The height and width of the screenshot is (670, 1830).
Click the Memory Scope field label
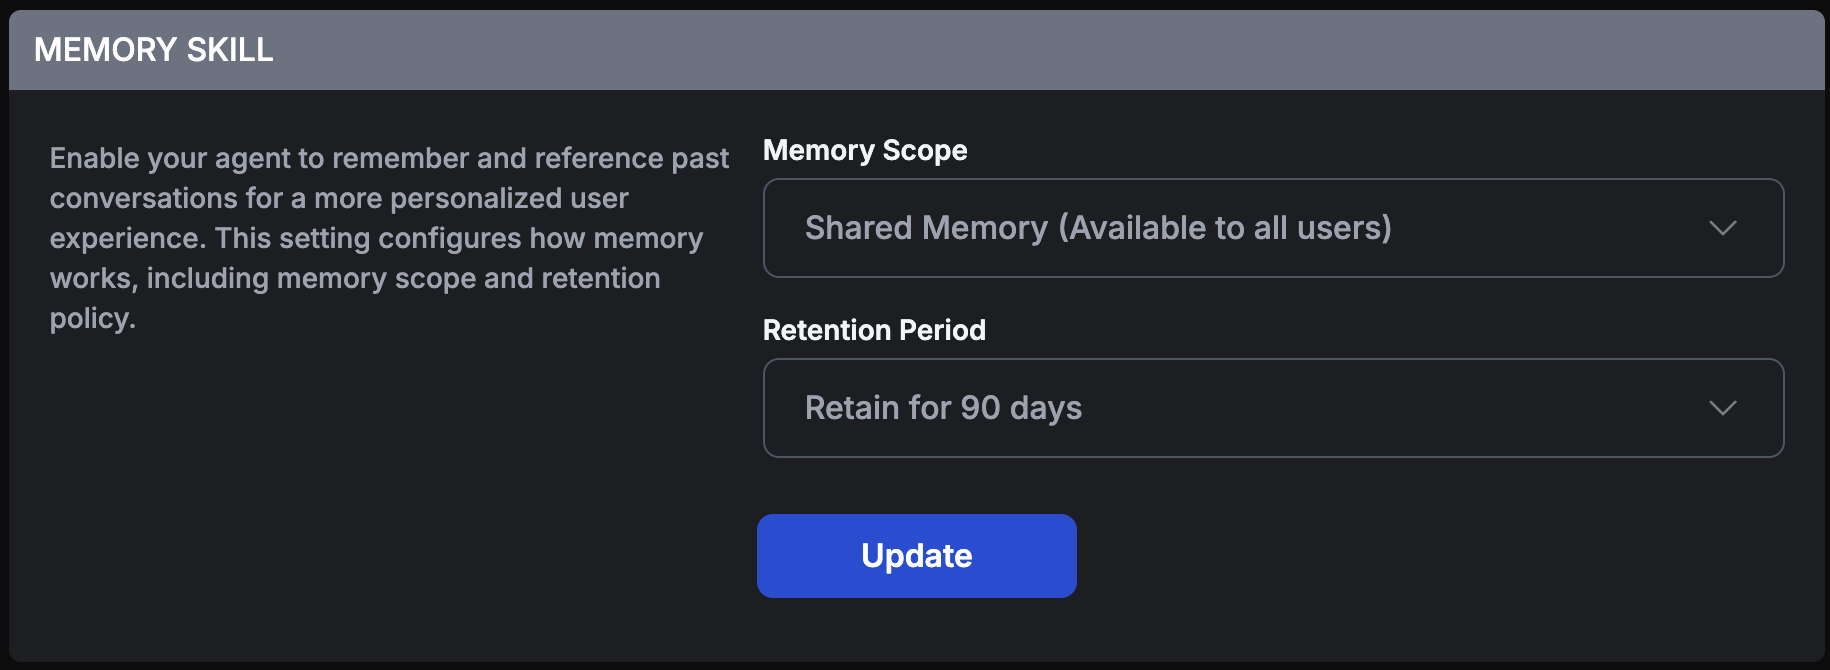[x=865, y=150]
